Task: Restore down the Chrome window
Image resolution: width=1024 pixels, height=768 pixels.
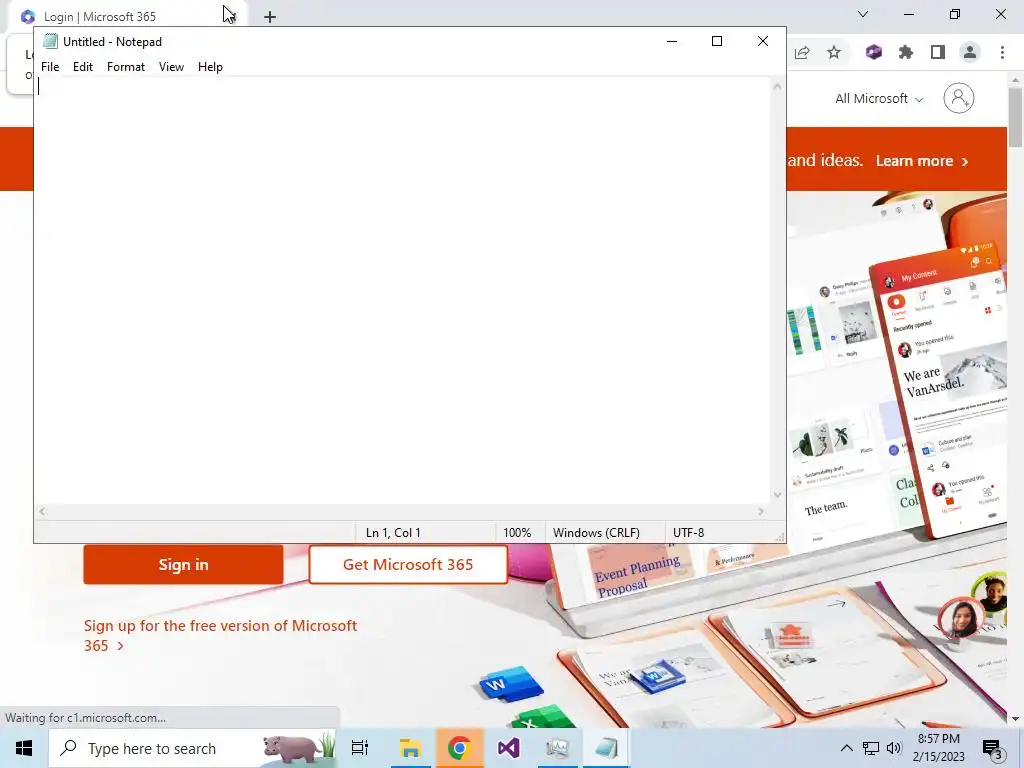Action: point(955,14)
